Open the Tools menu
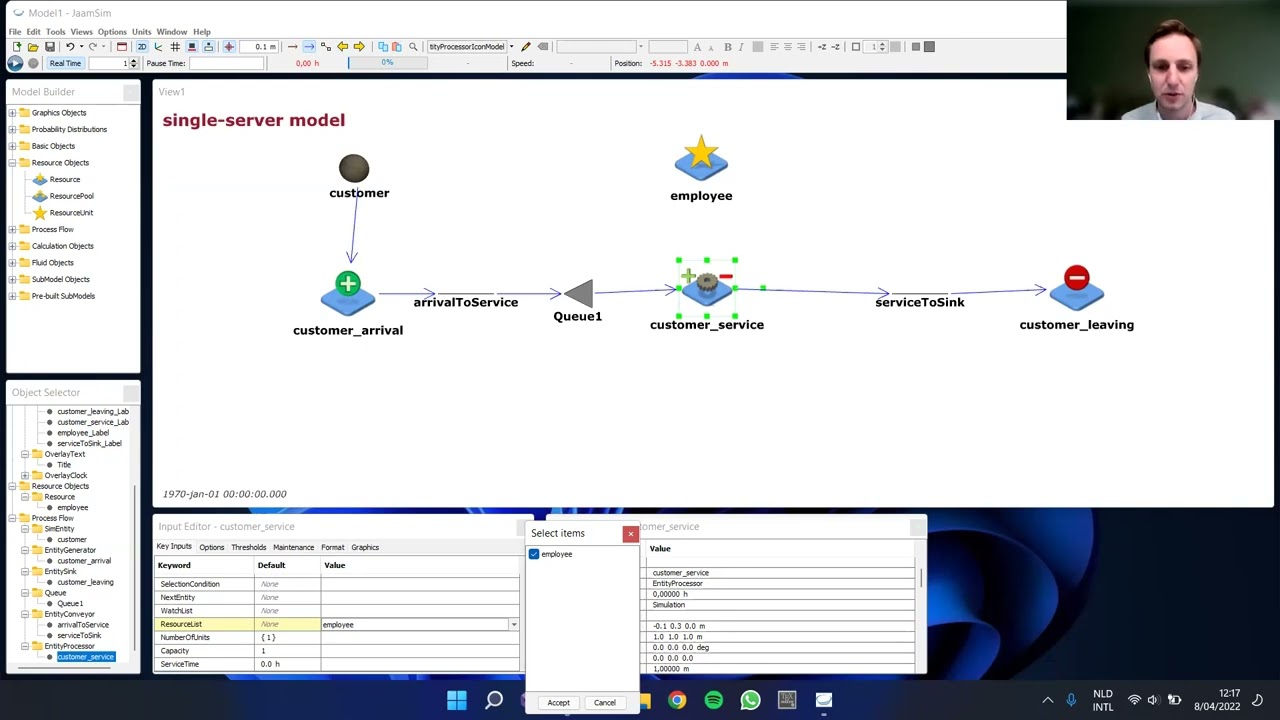1280x720 pixels. (55, 32)
